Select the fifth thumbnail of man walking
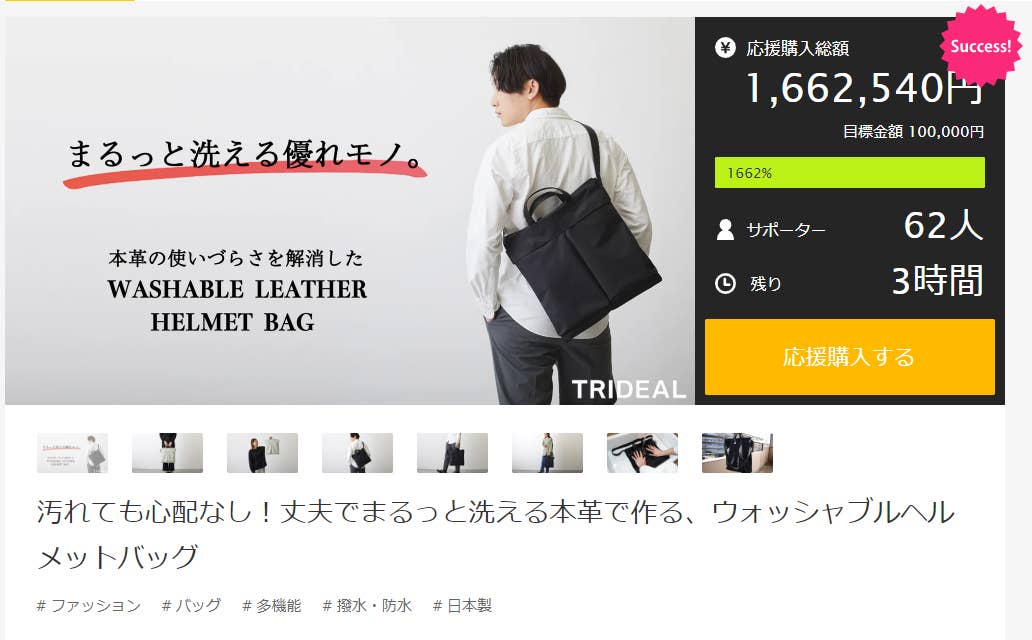Viewport: 1032px width, 640px height. [452, 452]
